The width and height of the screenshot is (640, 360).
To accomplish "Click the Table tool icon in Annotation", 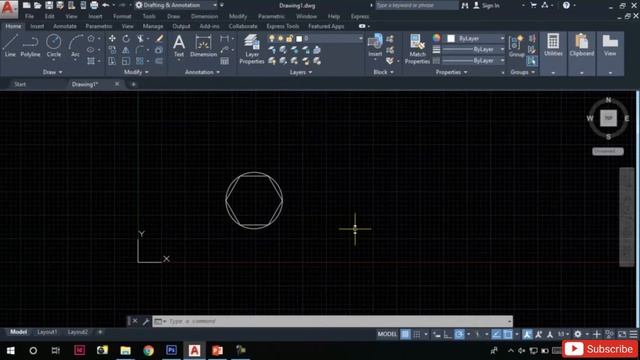I will point(224,61).
